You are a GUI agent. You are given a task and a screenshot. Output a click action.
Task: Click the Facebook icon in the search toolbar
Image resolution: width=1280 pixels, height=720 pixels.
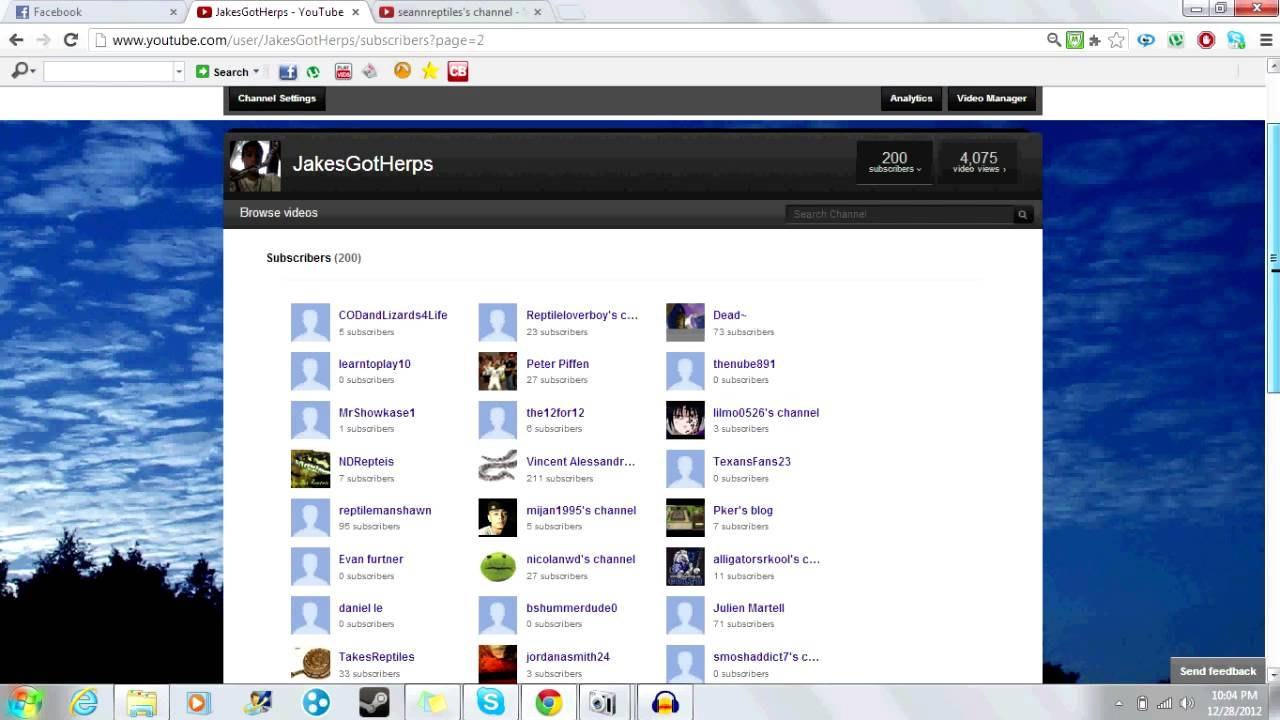[x=288, y=71]
